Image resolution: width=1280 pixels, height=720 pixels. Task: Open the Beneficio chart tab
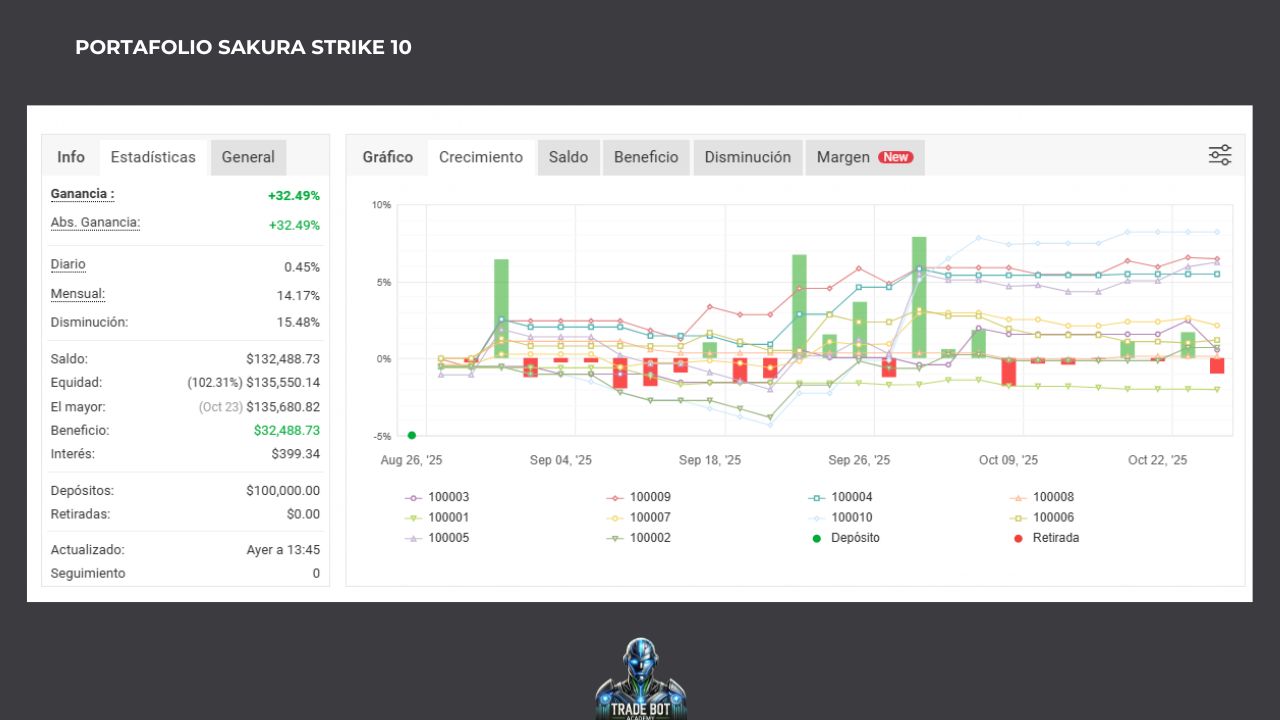(x=646, y=157)
